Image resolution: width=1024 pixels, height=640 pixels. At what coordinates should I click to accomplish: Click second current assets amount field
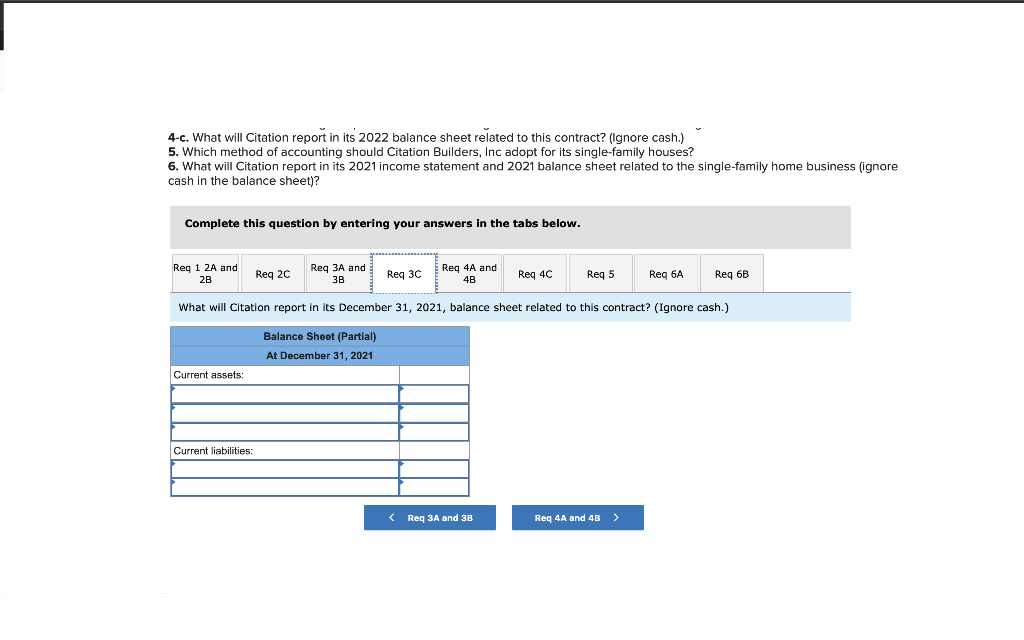(x=434, y=413)
